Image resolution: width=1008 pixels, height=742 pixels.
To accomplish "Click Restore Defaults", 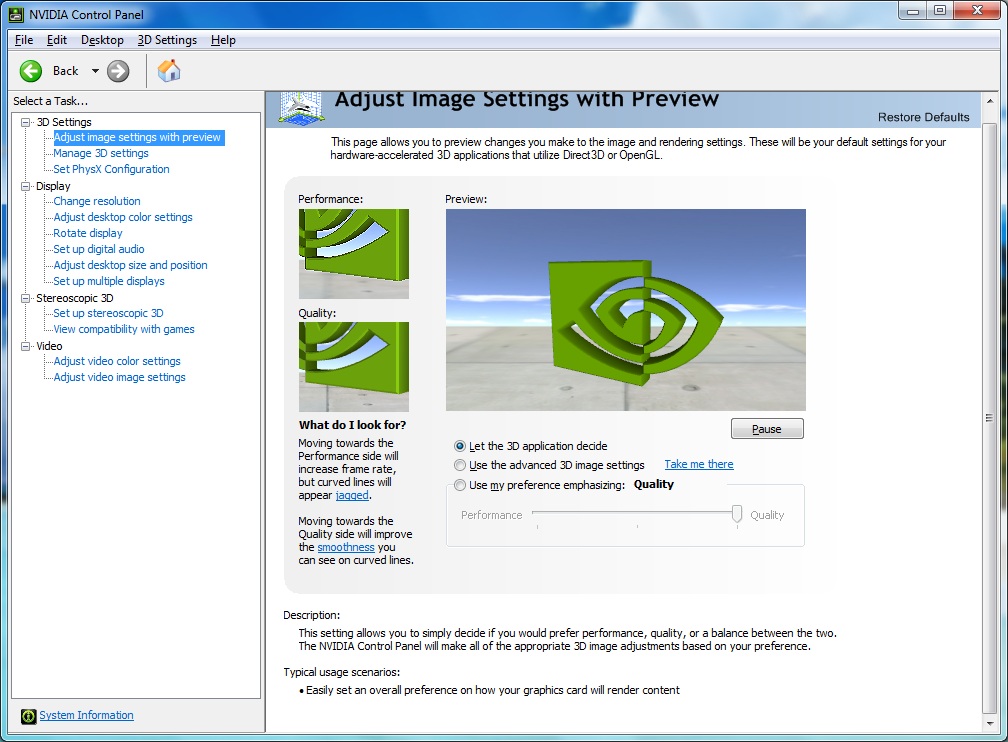I will [923, 117].
